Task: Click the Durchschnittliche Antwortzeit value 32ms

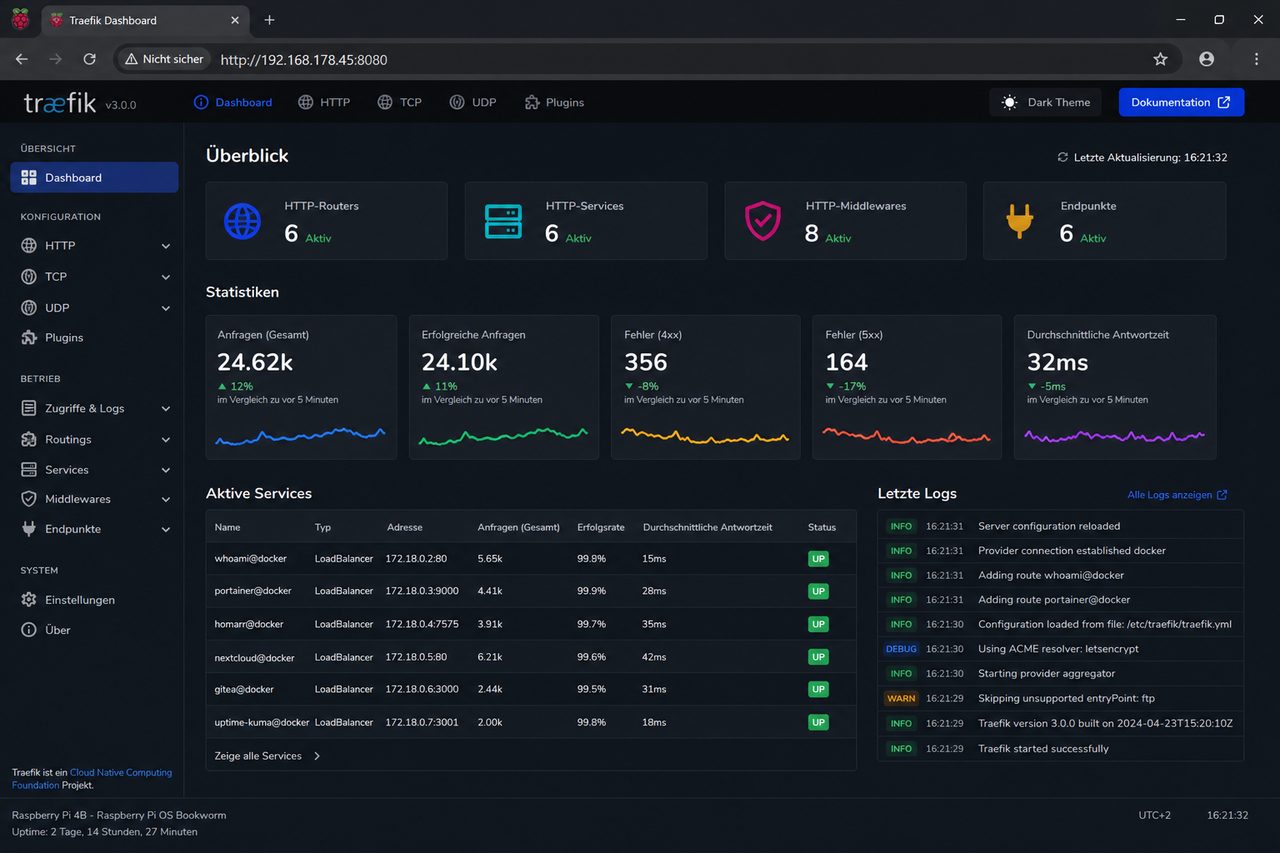Action: 1058,362
